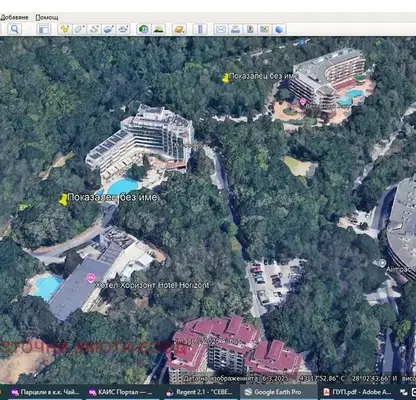Image resolution: width=416 pixels, height=400 pixels.
Task: Open the Regent 2.1 taskbar window
Action: 201,392
